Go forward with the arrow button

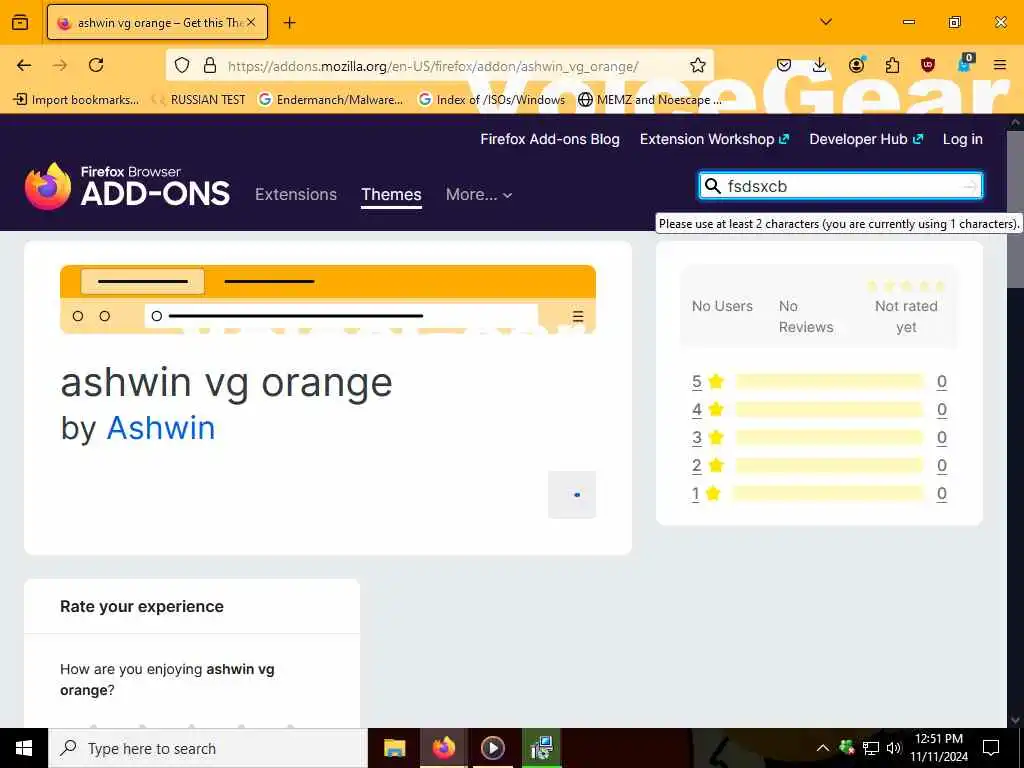(60, 65)
